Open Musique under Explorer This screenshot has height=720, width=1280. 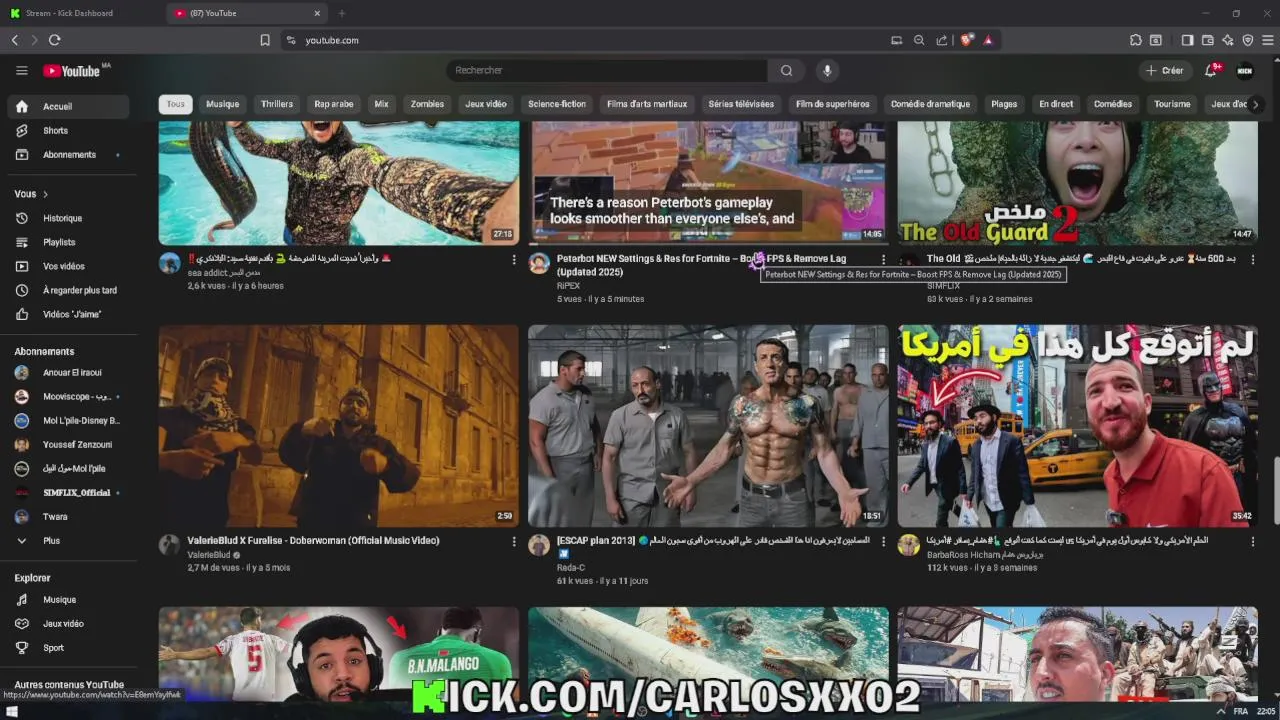pos(68,599)
